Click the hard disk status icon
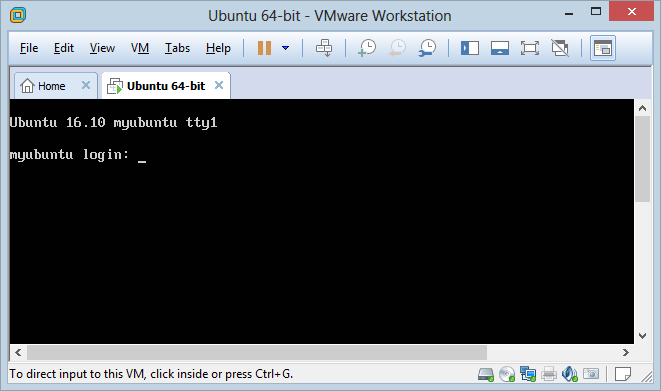Image resolution: width=661 pixels, height=391 pixels. pos(486,374)
